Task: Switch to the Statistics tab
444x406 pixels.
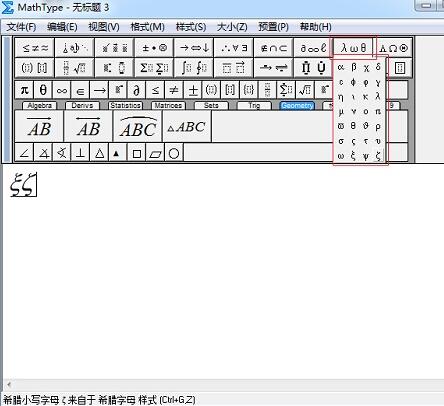Action: tap(125, 106)
